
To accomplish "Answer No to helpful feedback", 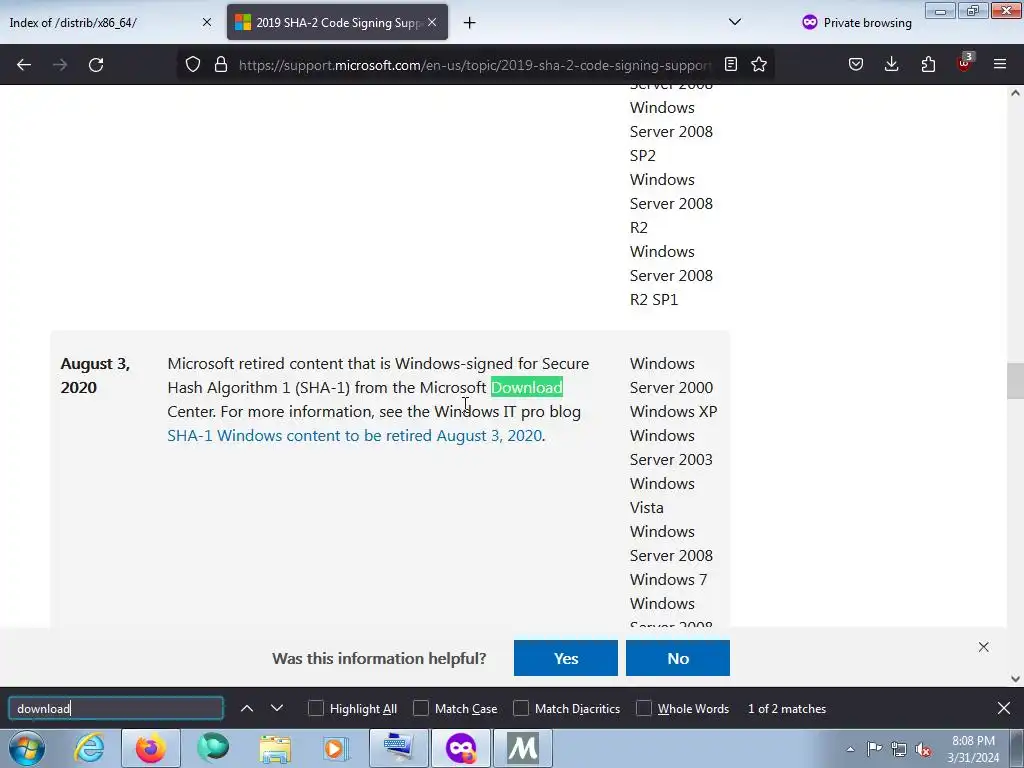I will (678, 658).
